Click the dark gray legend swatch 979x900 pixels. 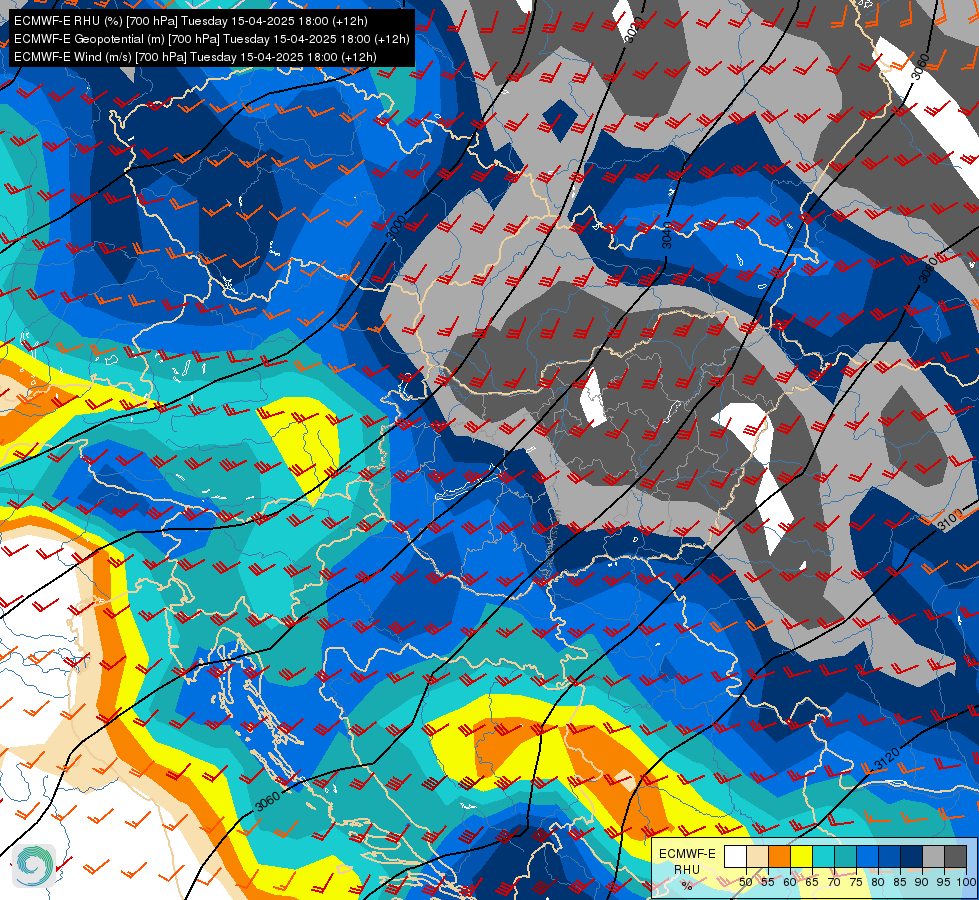[955, 856]
